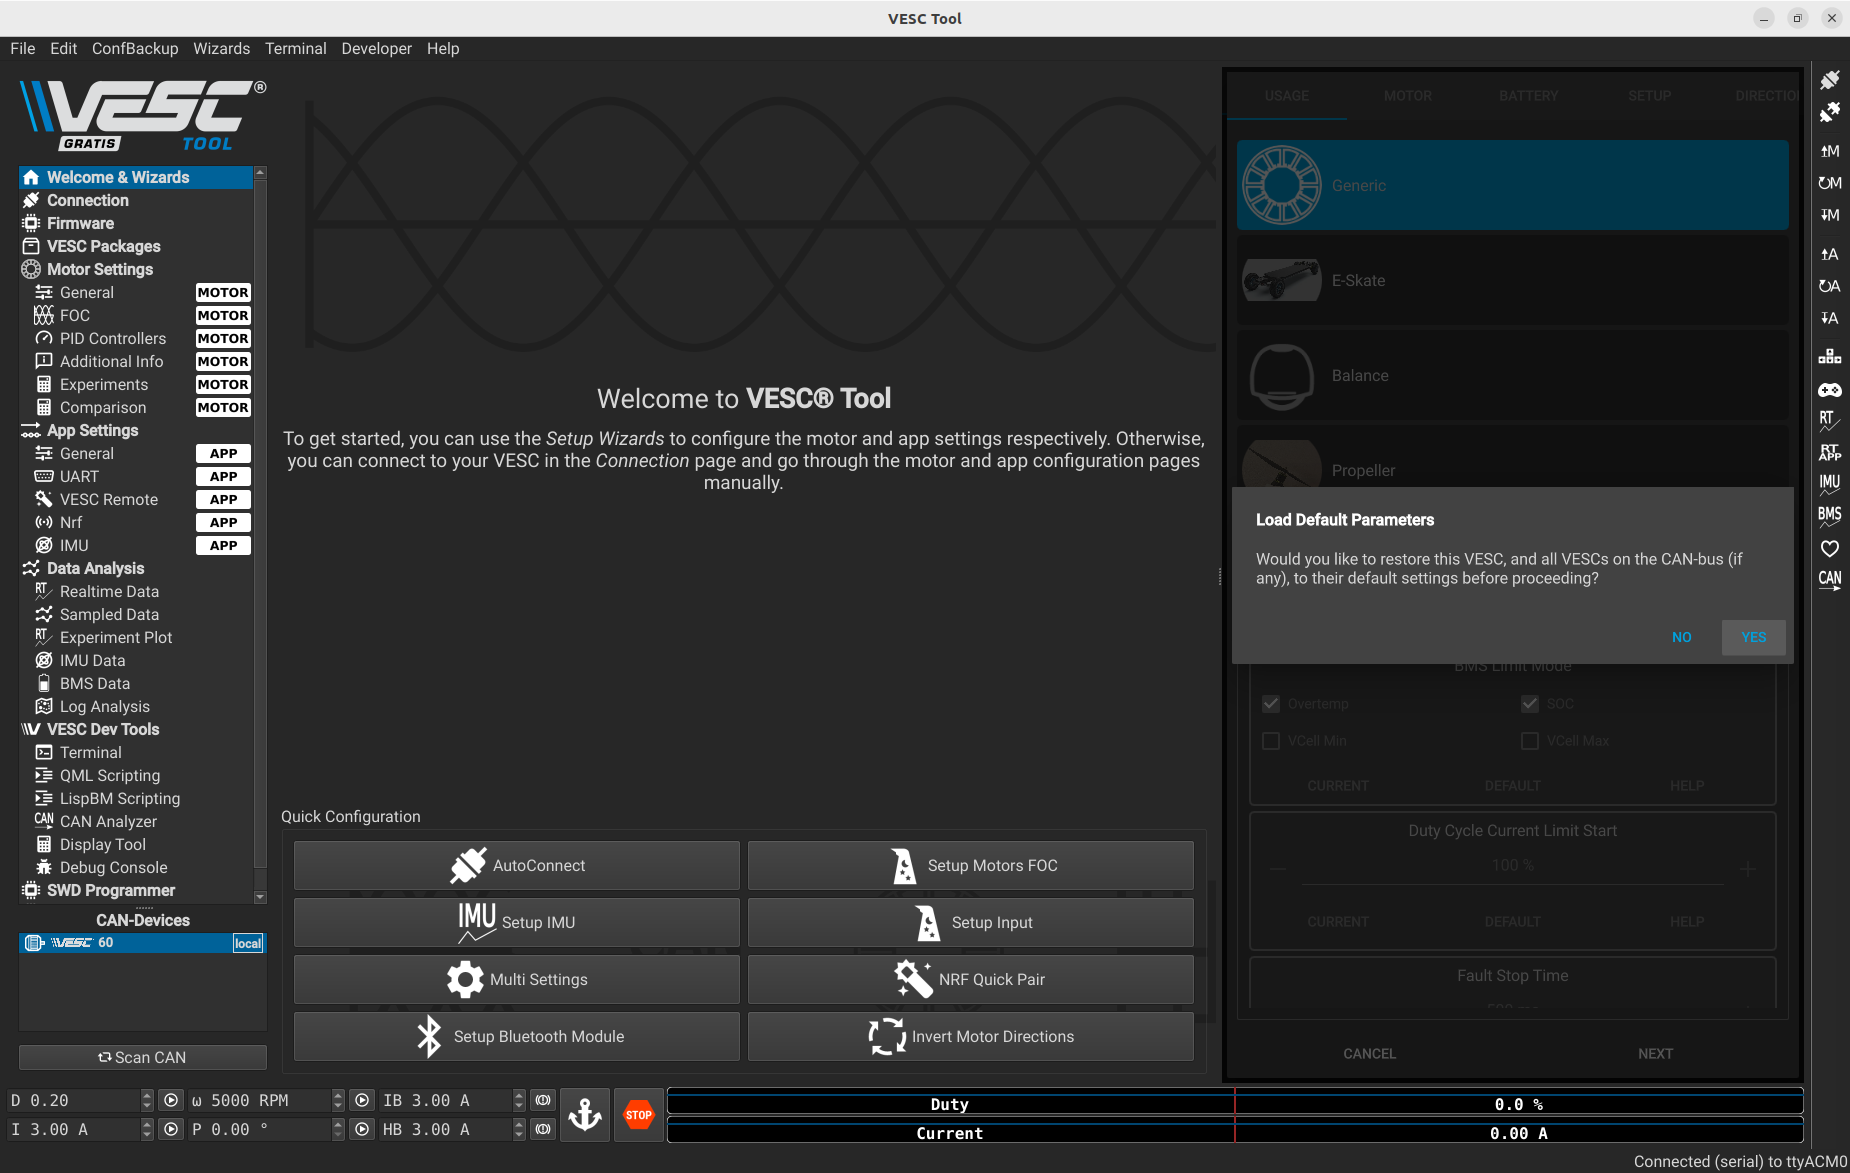Click NEXT in the wizard panel
Viewport: 1850px width, 1173px height.
tap(1655, 1054)
